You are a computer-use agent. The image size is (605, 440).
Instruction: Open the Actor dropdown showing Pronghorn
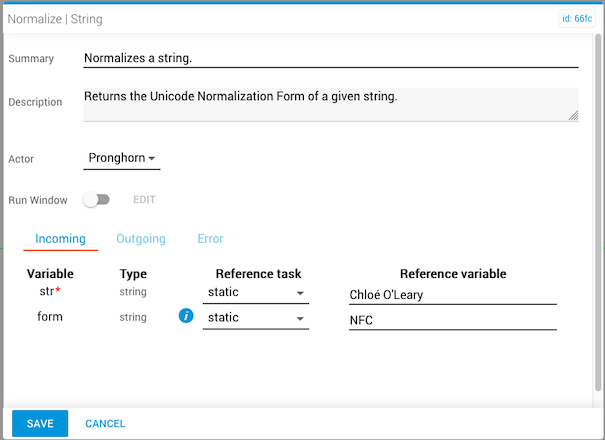[122, 158]
